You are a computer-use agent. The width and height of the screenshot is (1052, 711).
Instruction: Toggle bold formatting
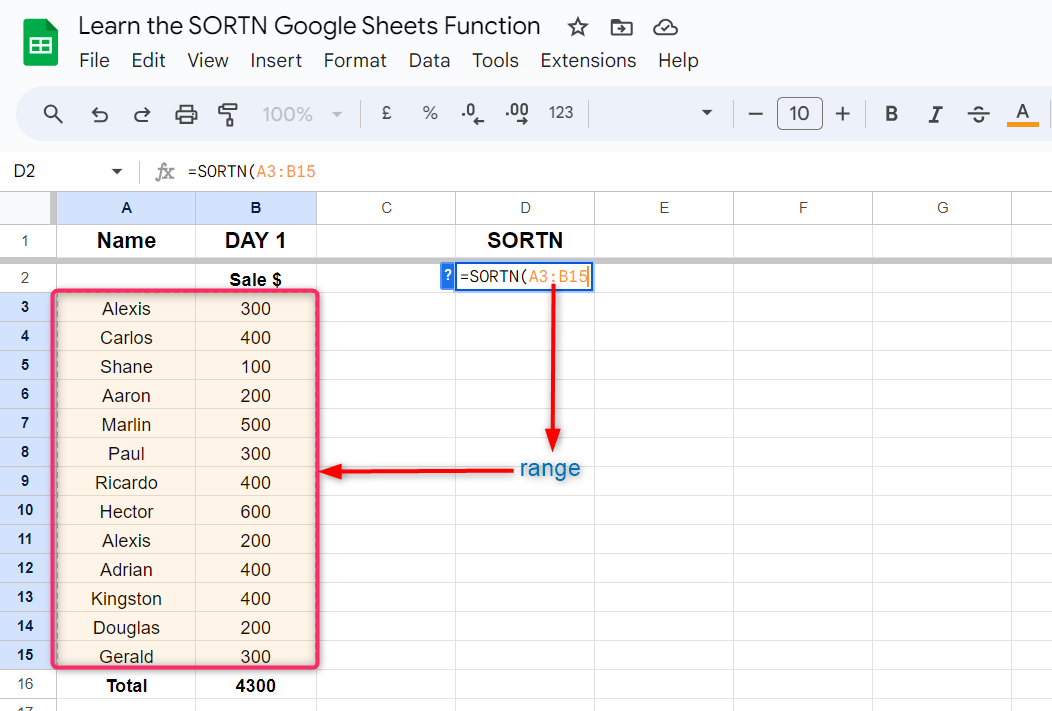pos(891,114)
